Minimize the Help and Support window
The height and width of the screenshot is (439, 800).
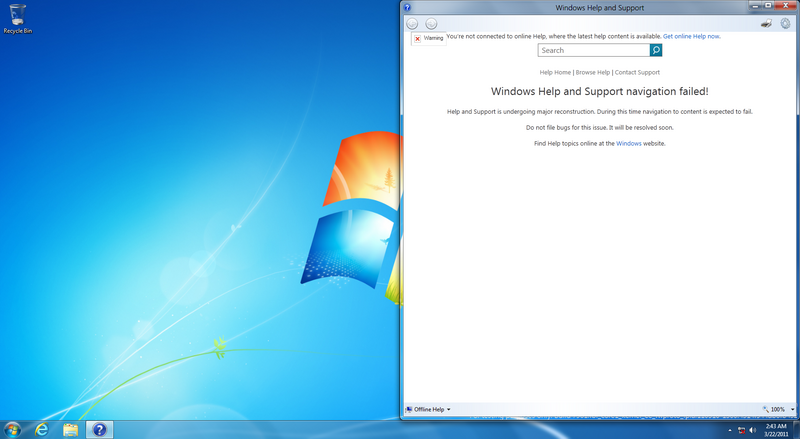point(756,5)
